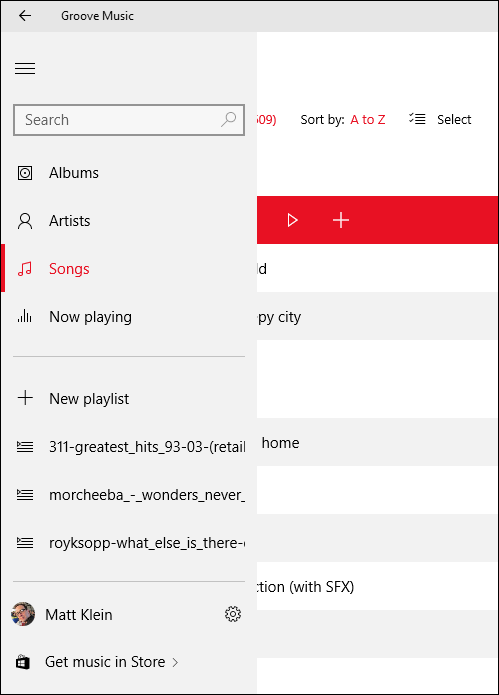The image size is (499, 695).
Task: Click playlist icon beside royksopp
Action: 25,543
